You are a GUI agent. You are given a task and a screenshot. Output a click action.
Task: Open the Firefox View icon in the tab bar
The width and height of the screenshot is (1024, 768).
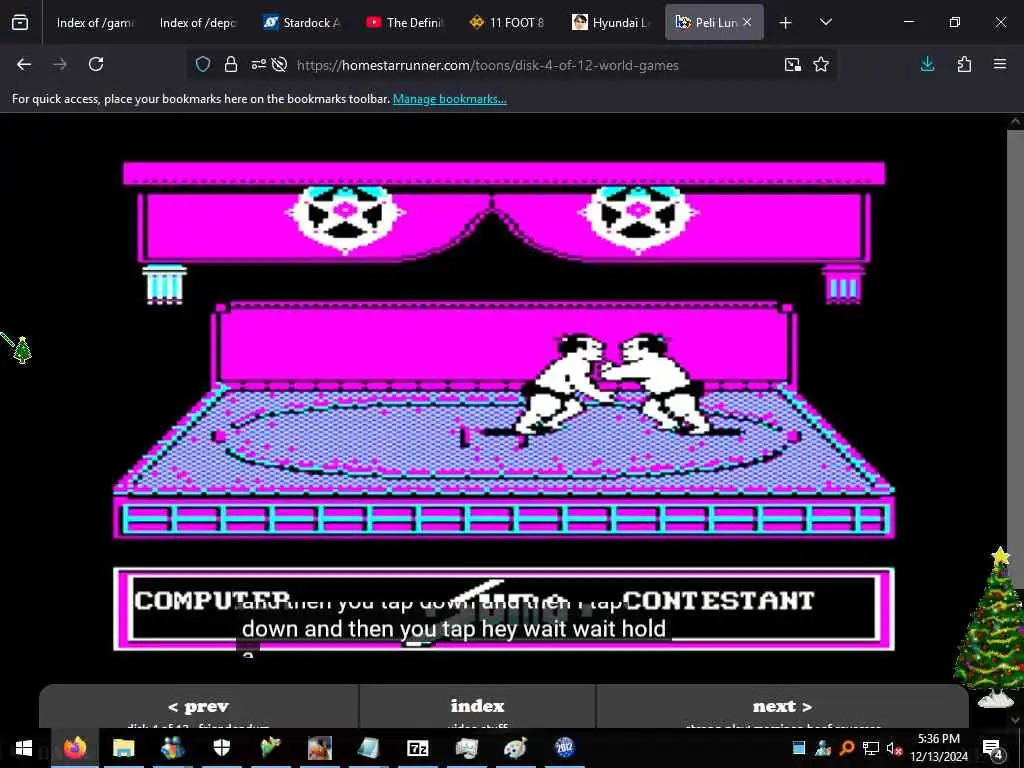tap(20, 23)
